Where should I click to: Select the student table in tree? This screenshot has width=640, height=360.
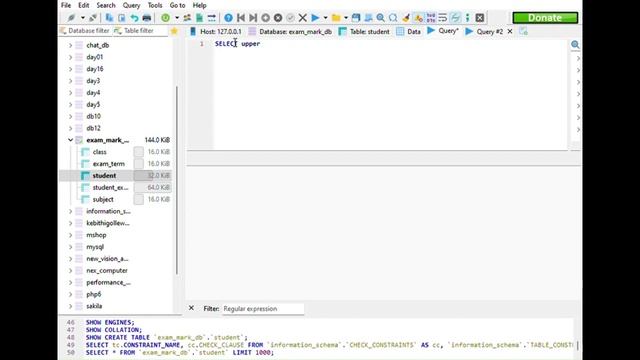point(104,176)
